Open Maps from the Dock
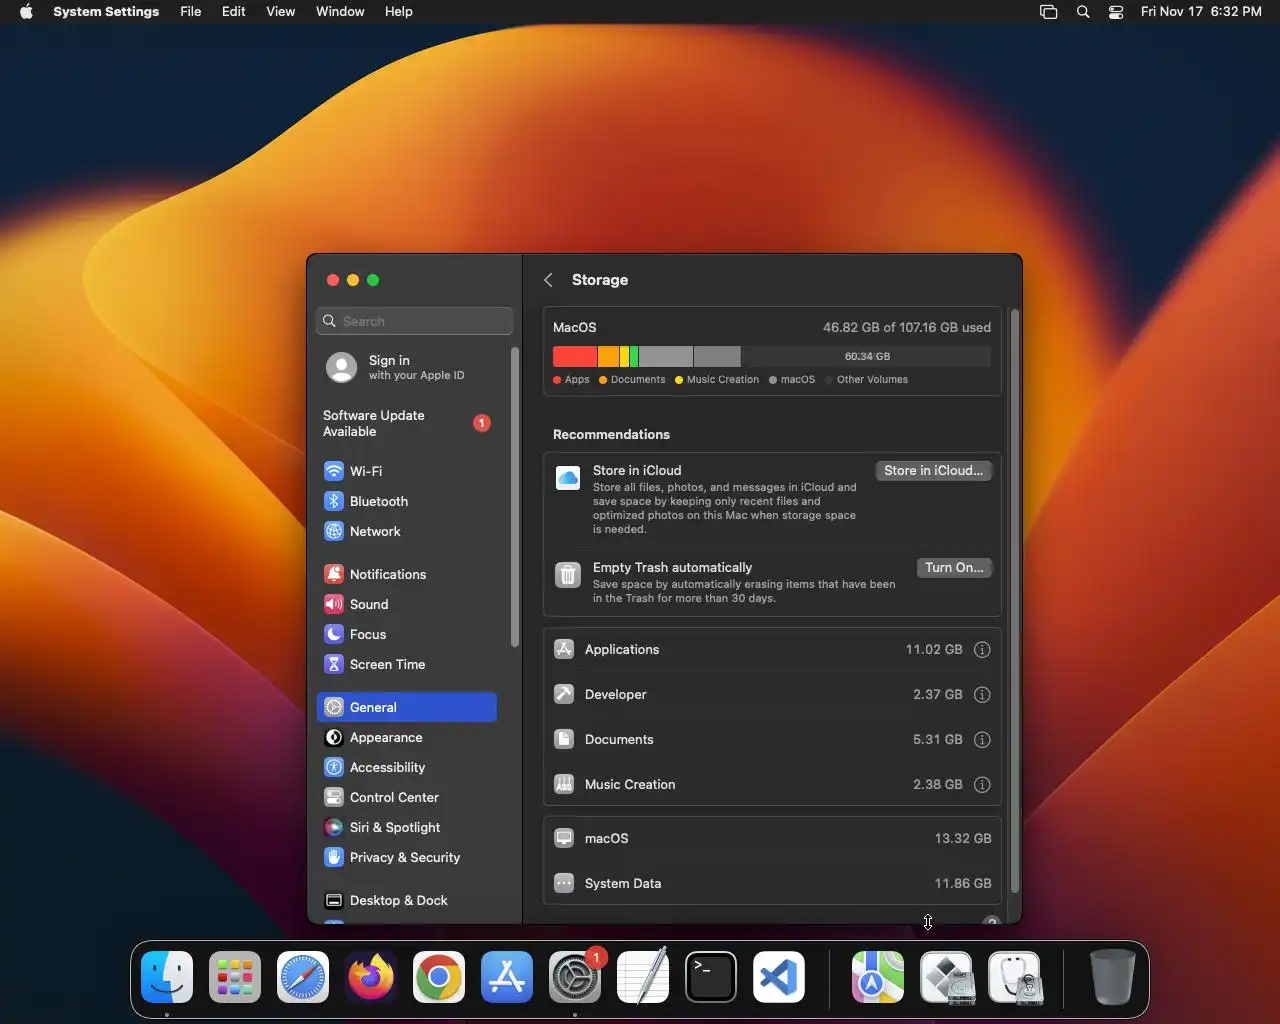This screenshot has width=1280, height=1024. [878, 977]
